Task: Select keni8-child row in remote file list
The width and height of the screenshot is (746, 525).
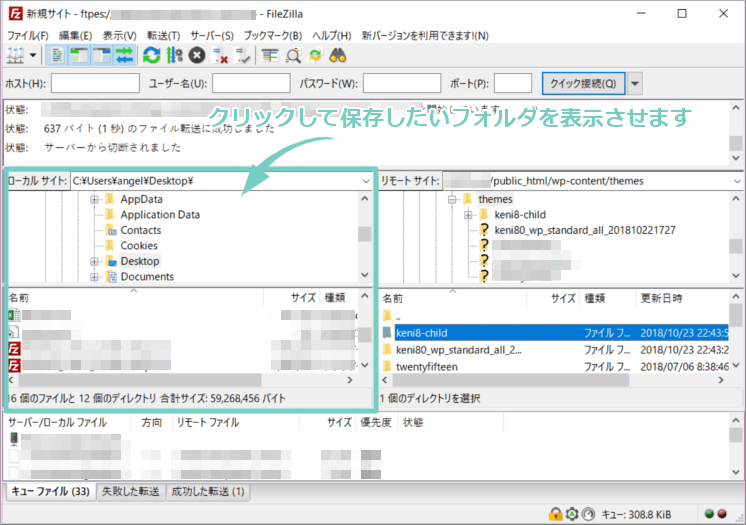Action: pyautogui.click(x=555, y=333)
